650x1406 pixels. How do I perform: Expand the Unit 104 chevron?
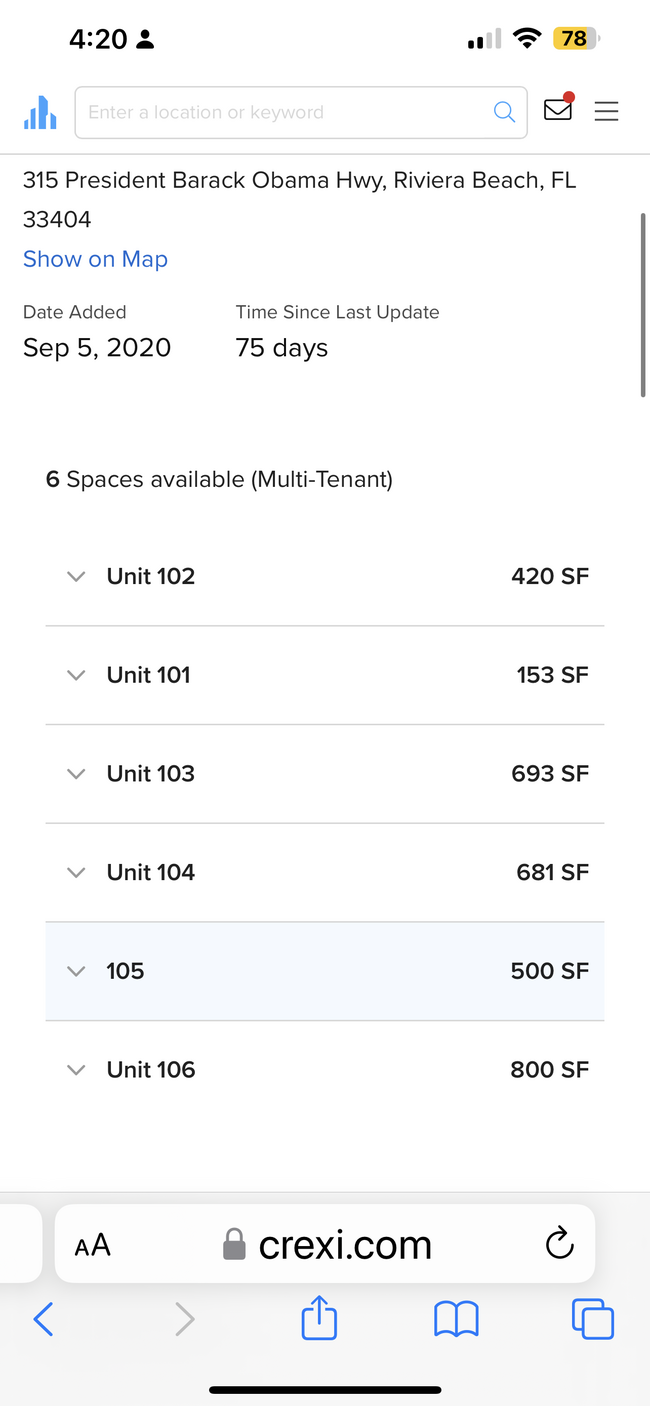76,872
